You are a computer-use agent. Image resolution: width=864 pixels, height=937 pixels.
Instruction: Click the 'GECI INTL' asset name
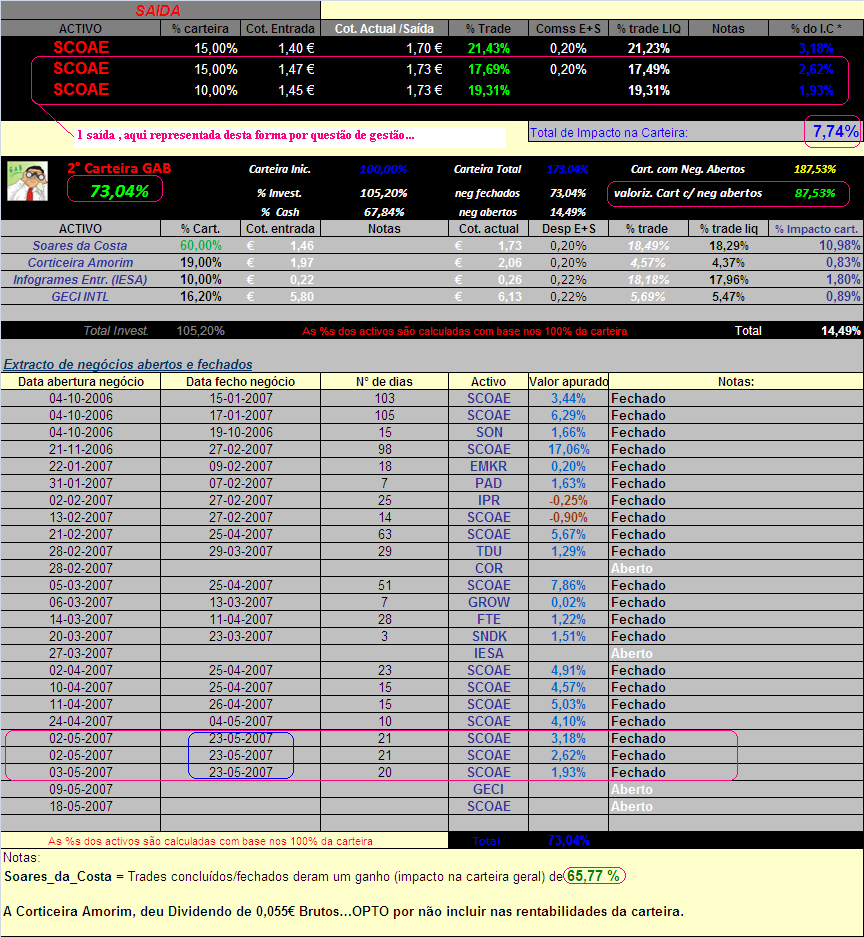point(80,296)
